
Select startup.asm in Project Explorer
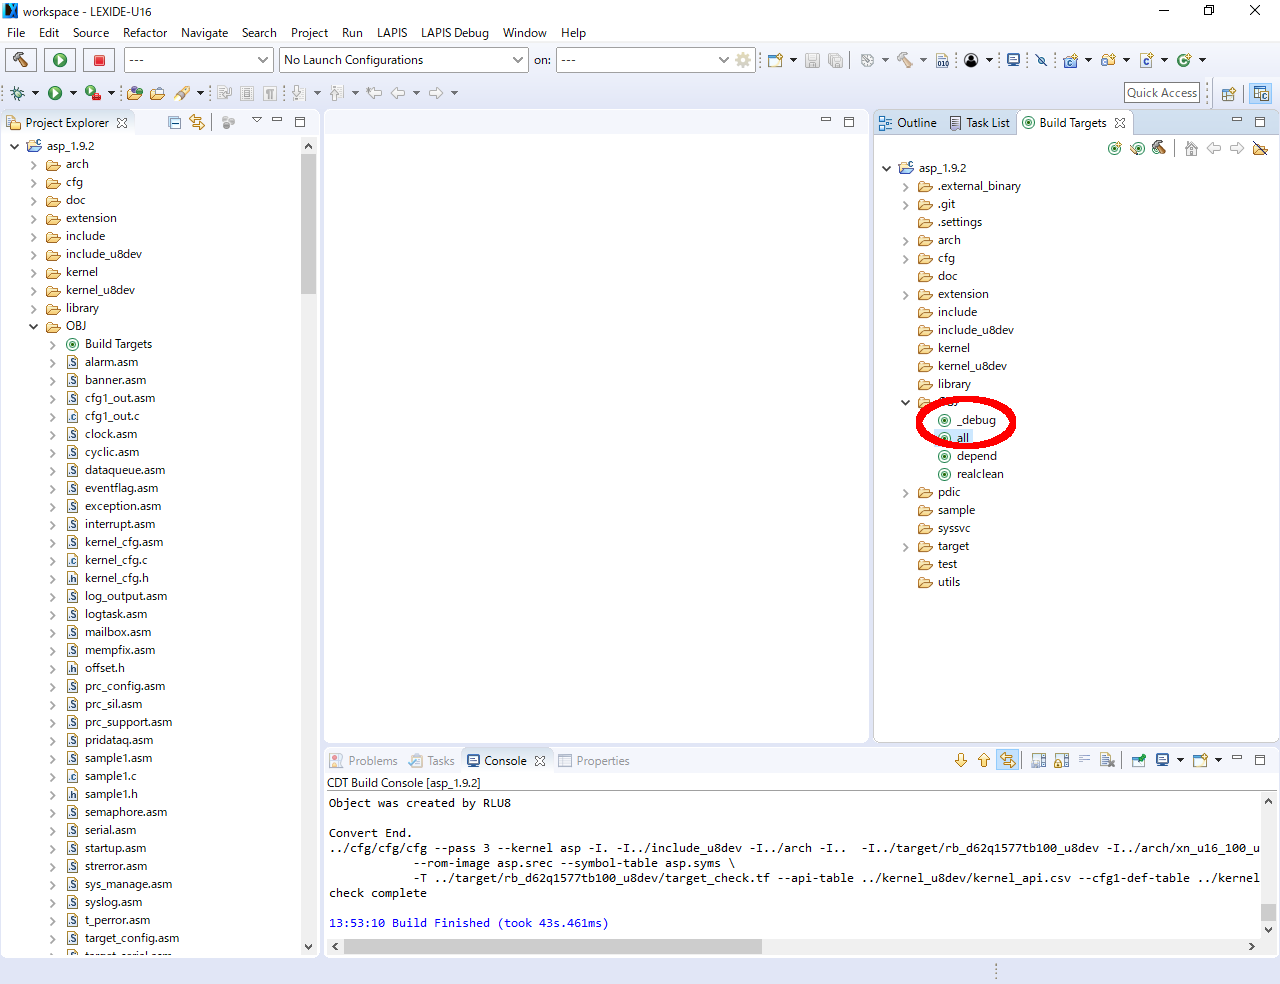tap(106, 848)
